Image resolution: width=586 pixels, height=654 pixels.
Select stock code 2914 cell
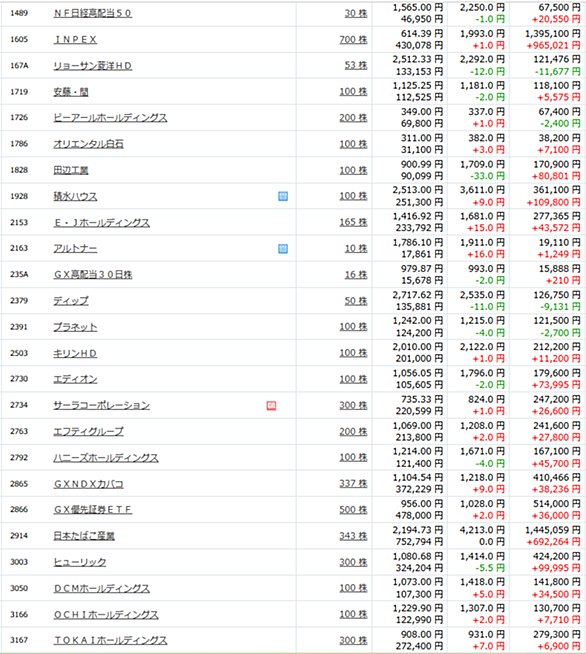pos(19,536)
